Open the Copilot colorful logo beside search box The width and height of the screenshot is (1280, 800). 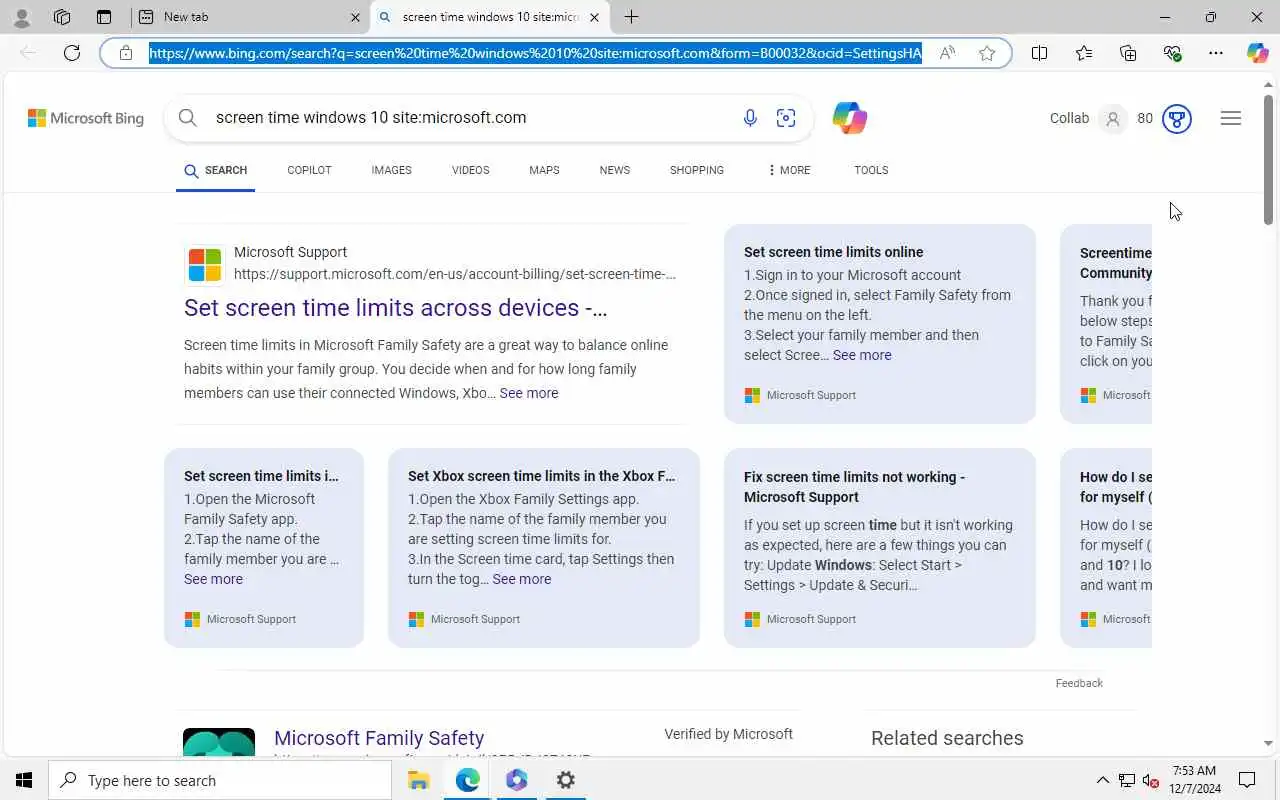click(x=849, y=118)
